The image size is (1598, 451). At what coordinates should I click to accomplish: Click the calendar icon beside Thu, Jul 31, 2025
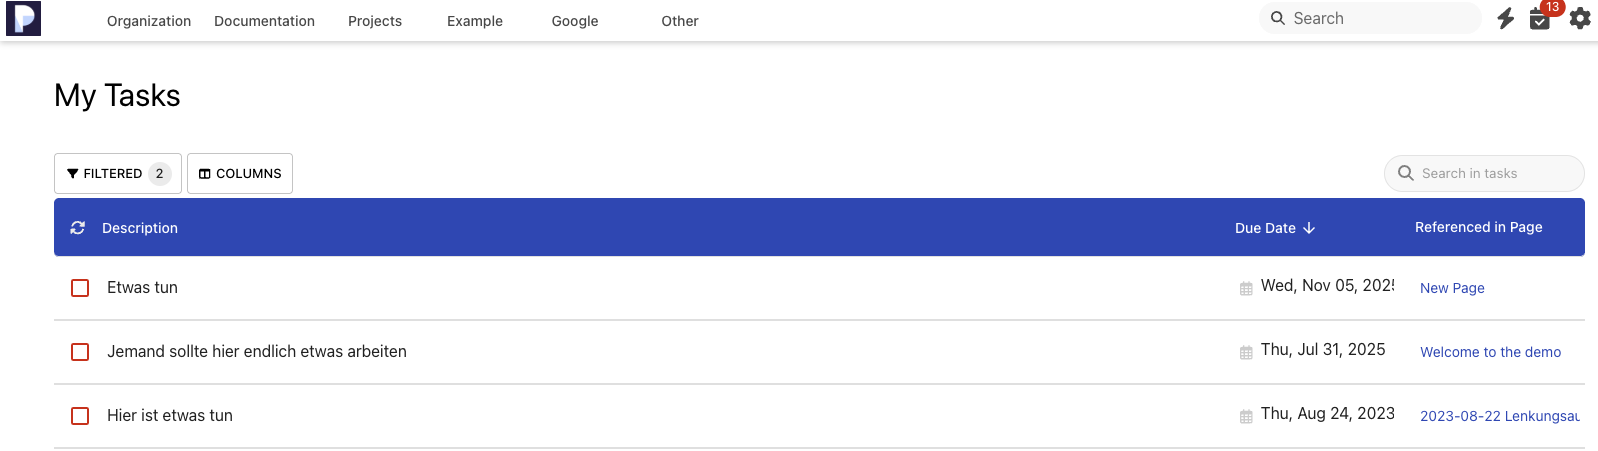[x=1246, y=353]
